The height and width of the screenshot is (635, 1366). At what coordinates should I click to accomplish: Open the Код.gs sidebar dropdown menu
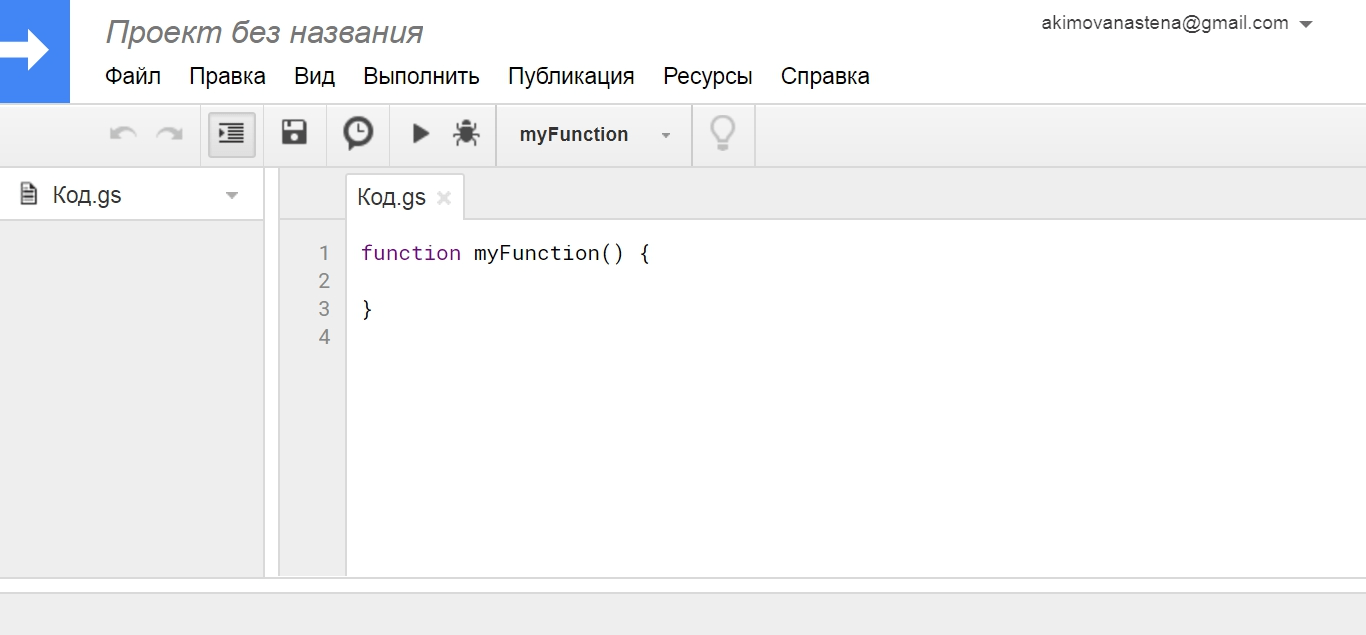(234, 194)
